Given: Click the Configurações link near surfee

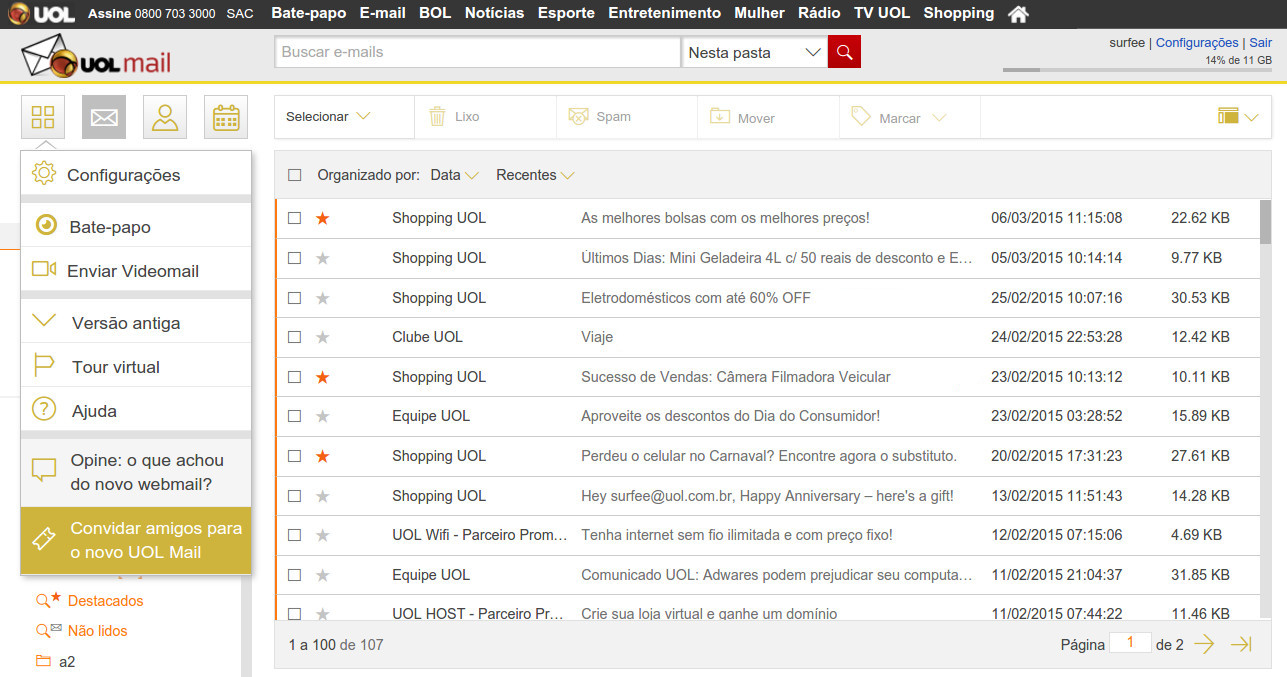Looking at the screenshot, I should pyautogui.click(x=1197, y=43).
